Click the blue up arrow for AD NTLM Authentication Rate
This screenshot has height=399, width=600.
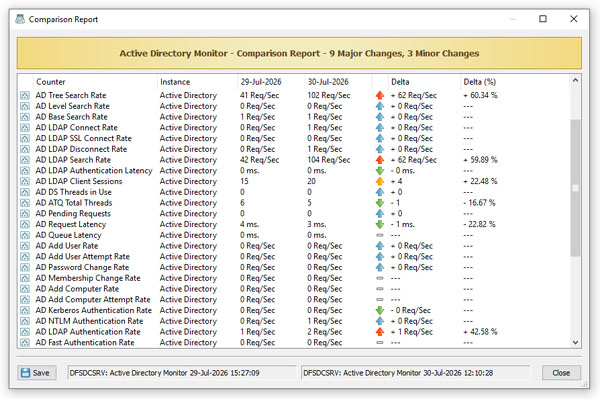[380, 321]
